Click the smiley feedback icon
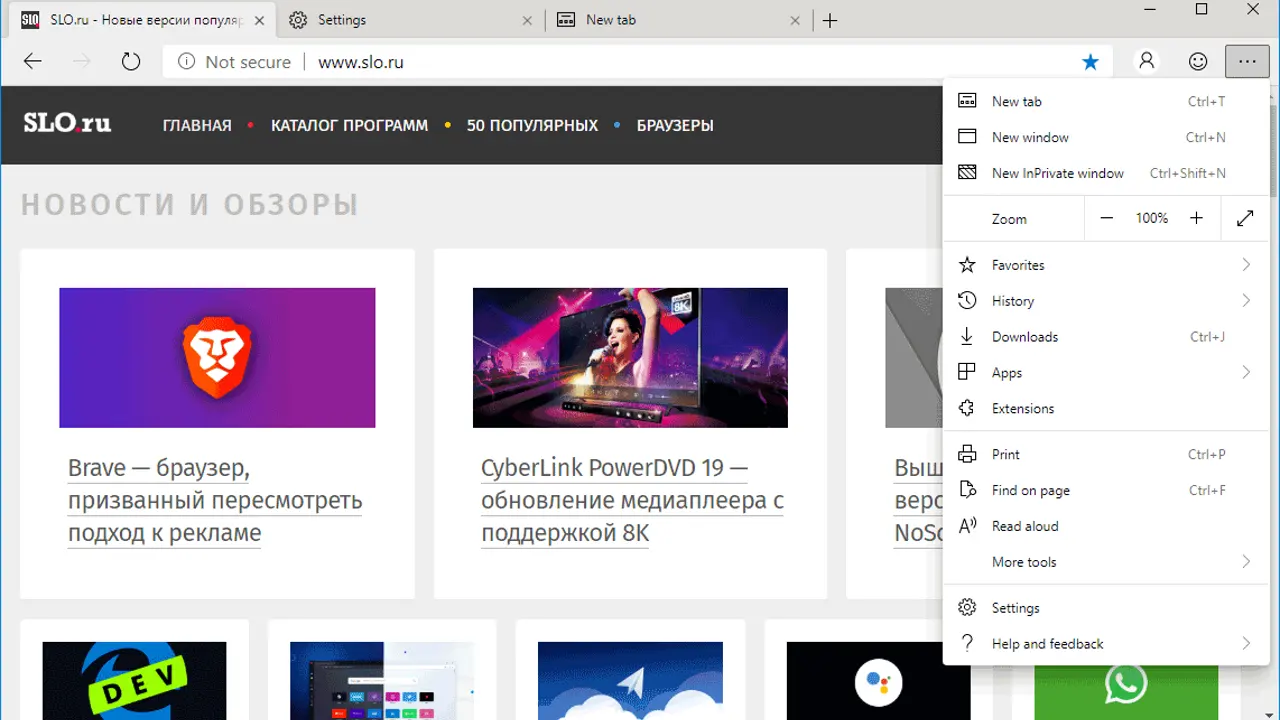The image size is (1280, 720). [x=1198, y=62]
